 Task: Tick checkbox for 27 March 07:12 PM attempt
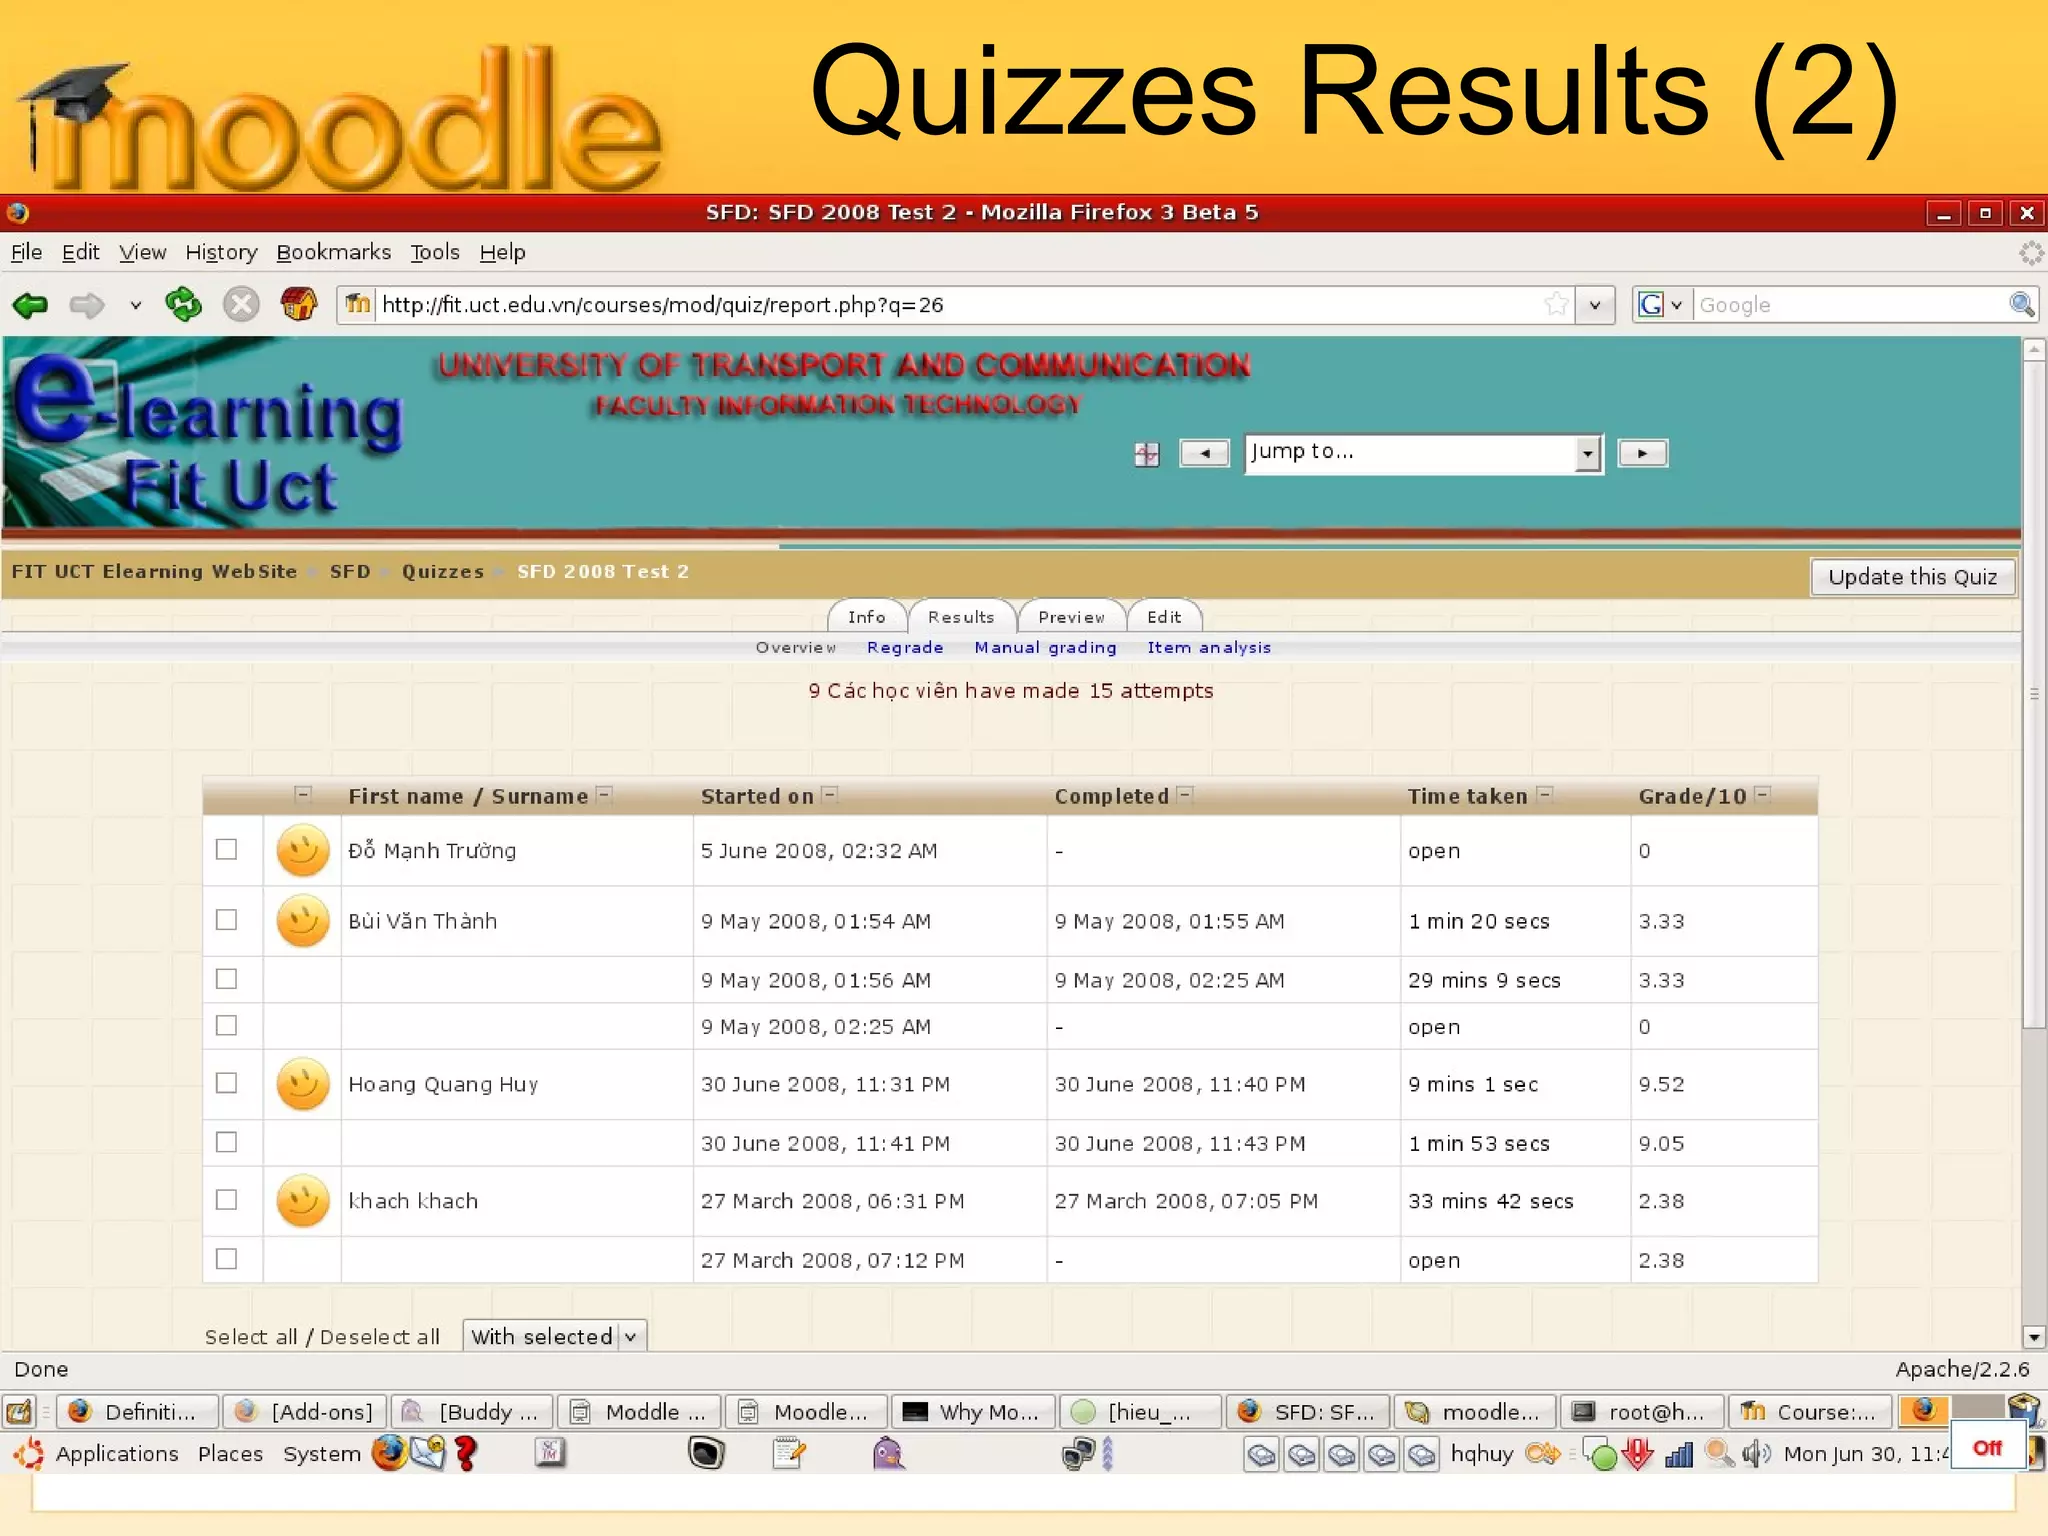227,1258
